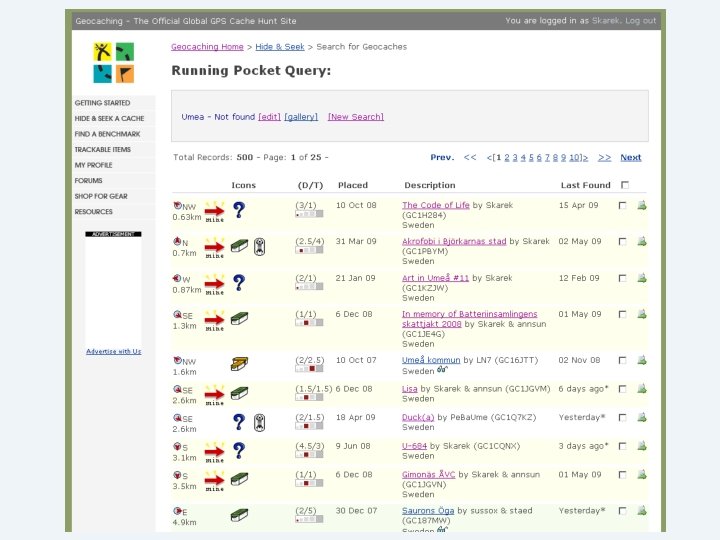Image resolution: width=720 pixels, height=540 pixels.
Task: Check the box for Umeå kommun
Action: [623, 360]
